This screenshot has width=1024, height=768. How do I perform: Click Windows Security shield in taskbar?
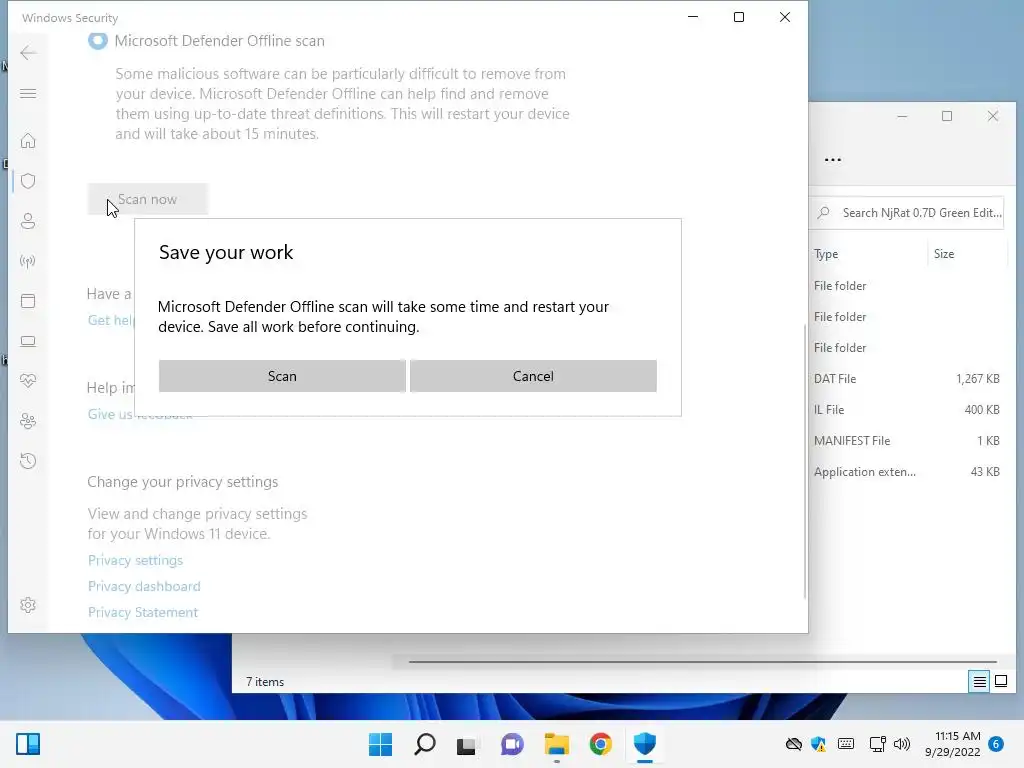[645, 744]
